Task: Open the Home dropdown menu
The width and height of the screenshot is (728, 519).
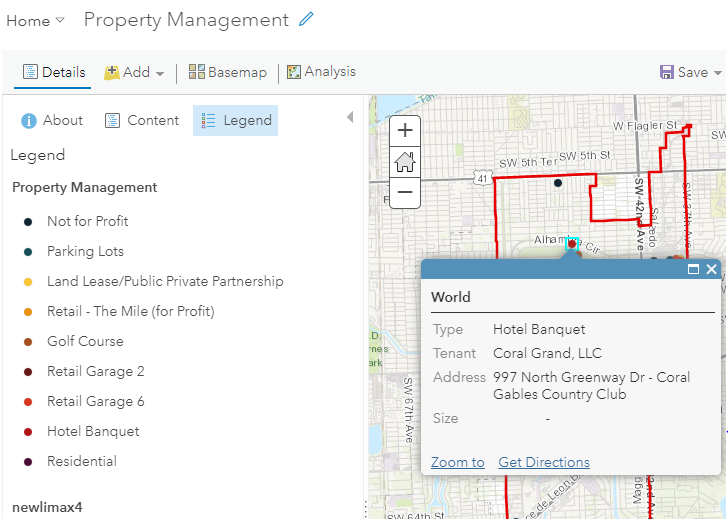Action: point(36,21)
